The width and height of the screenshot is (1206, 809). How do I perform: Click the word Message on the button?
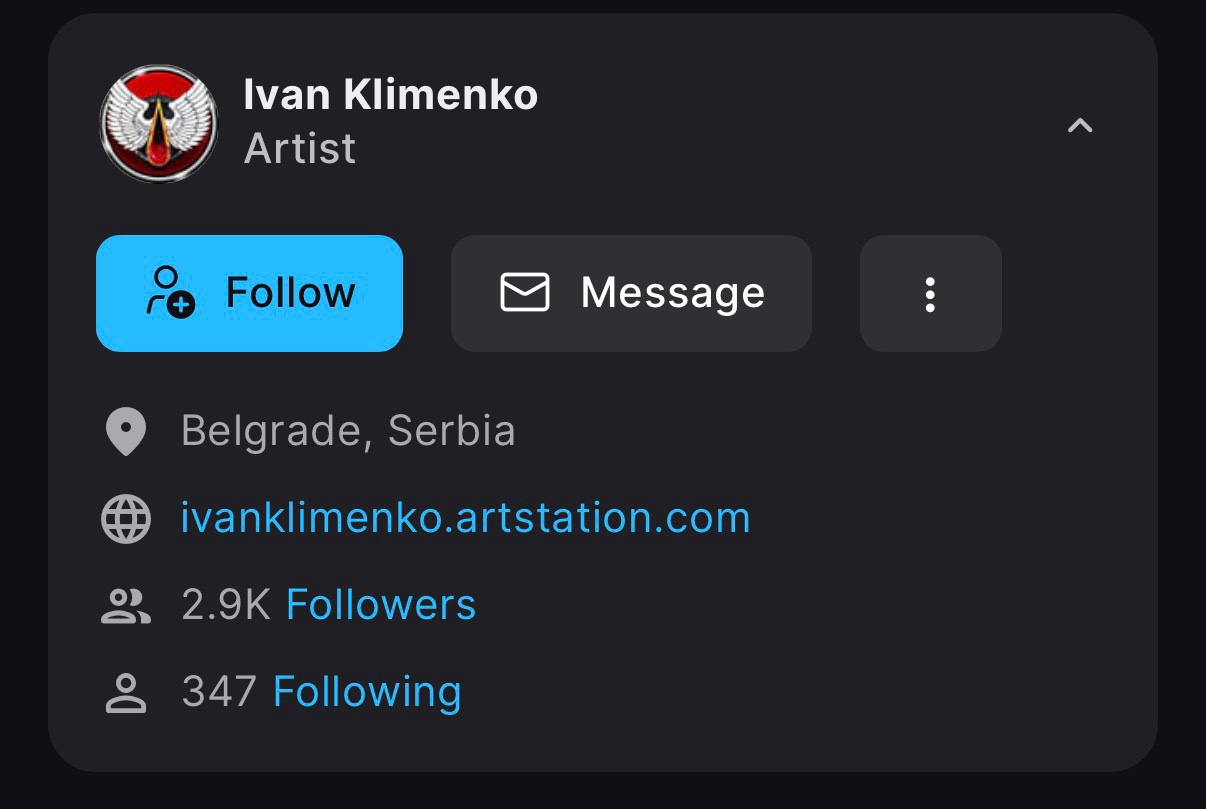[x=673, y=293]
